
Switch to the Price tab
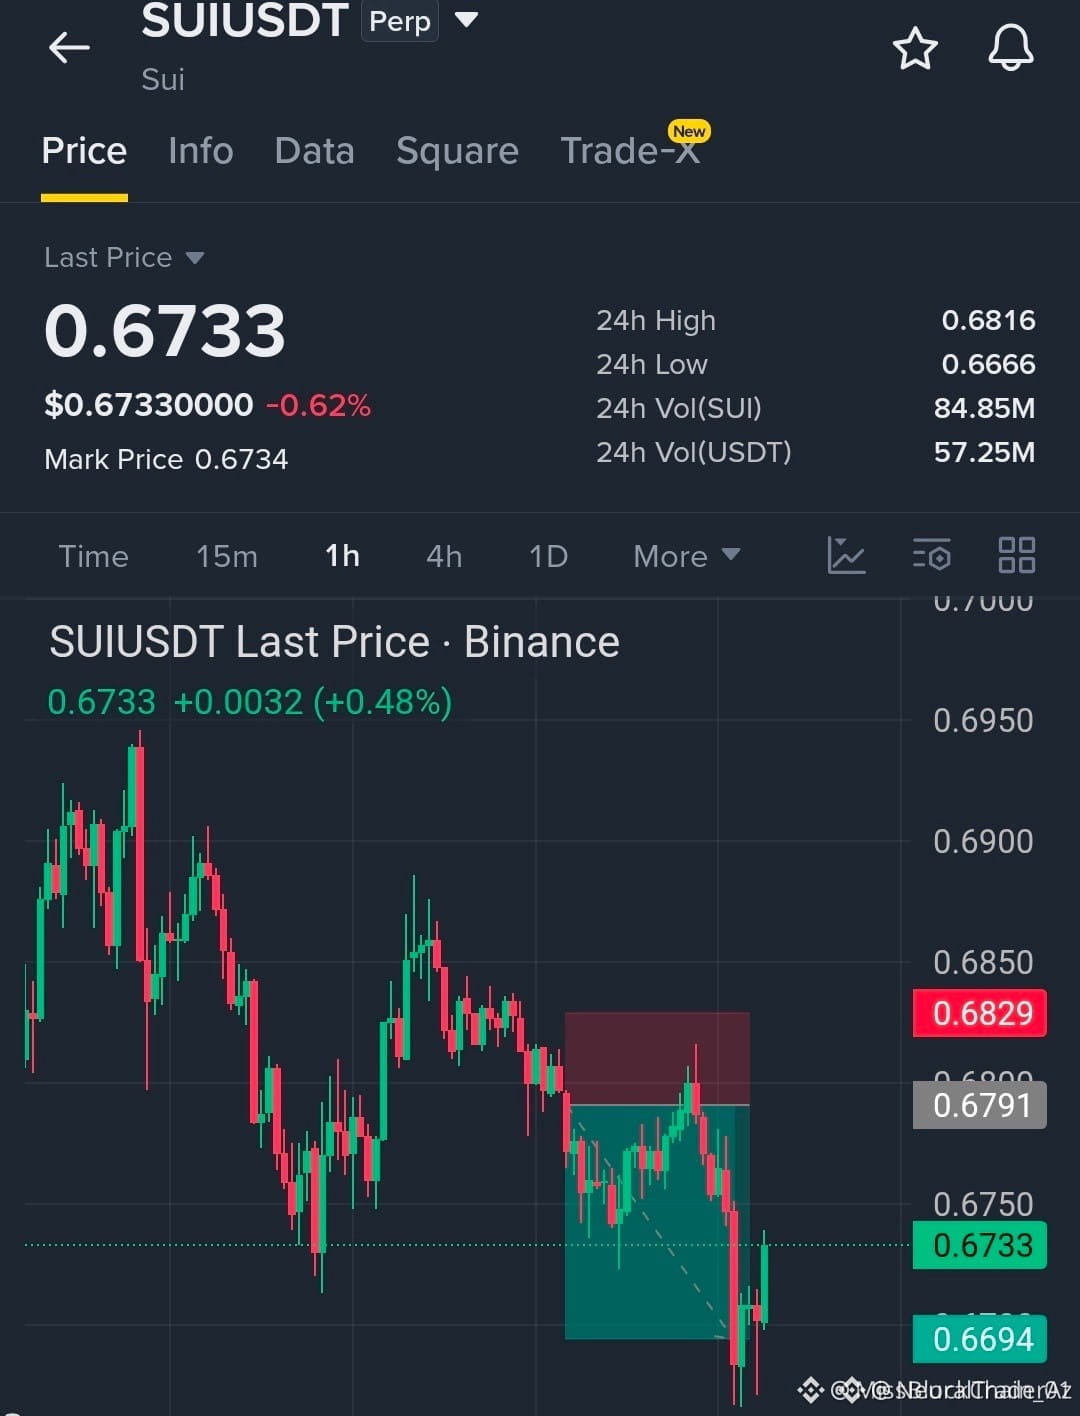pos(84,151)
